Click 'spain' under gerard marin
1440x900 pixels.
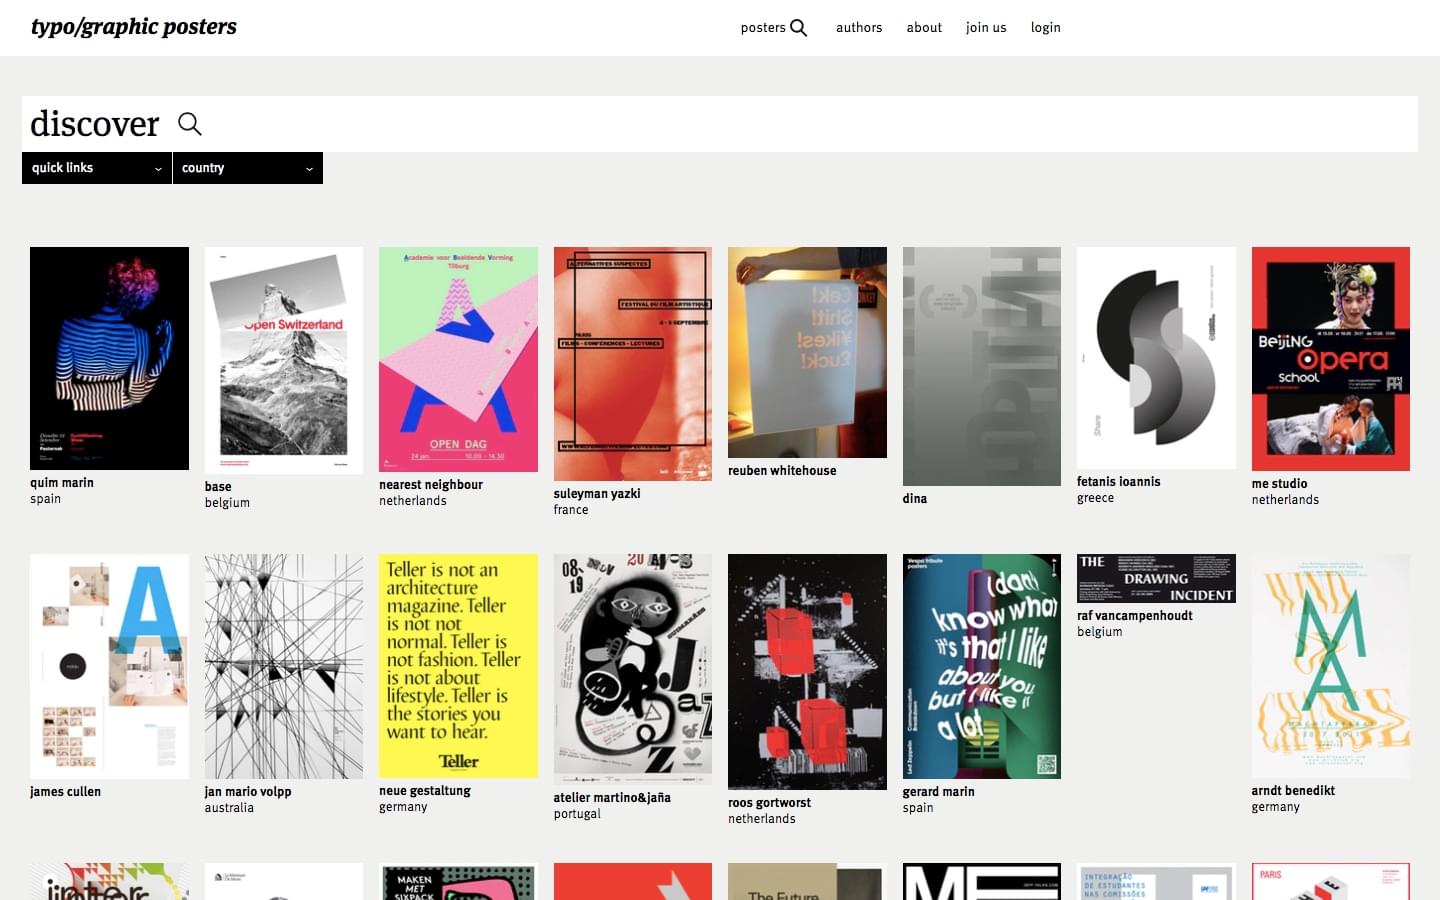point(918,808)
